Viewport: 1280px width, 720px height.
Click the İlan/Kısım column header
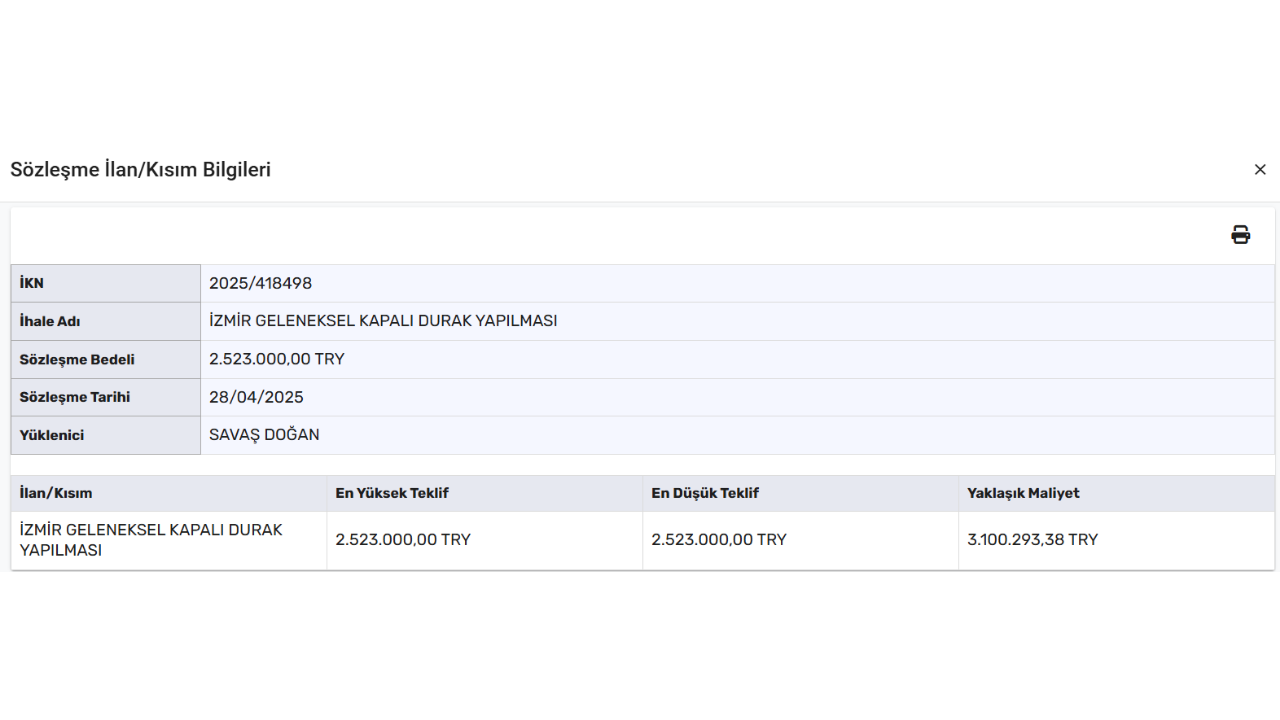coord(56,493)
